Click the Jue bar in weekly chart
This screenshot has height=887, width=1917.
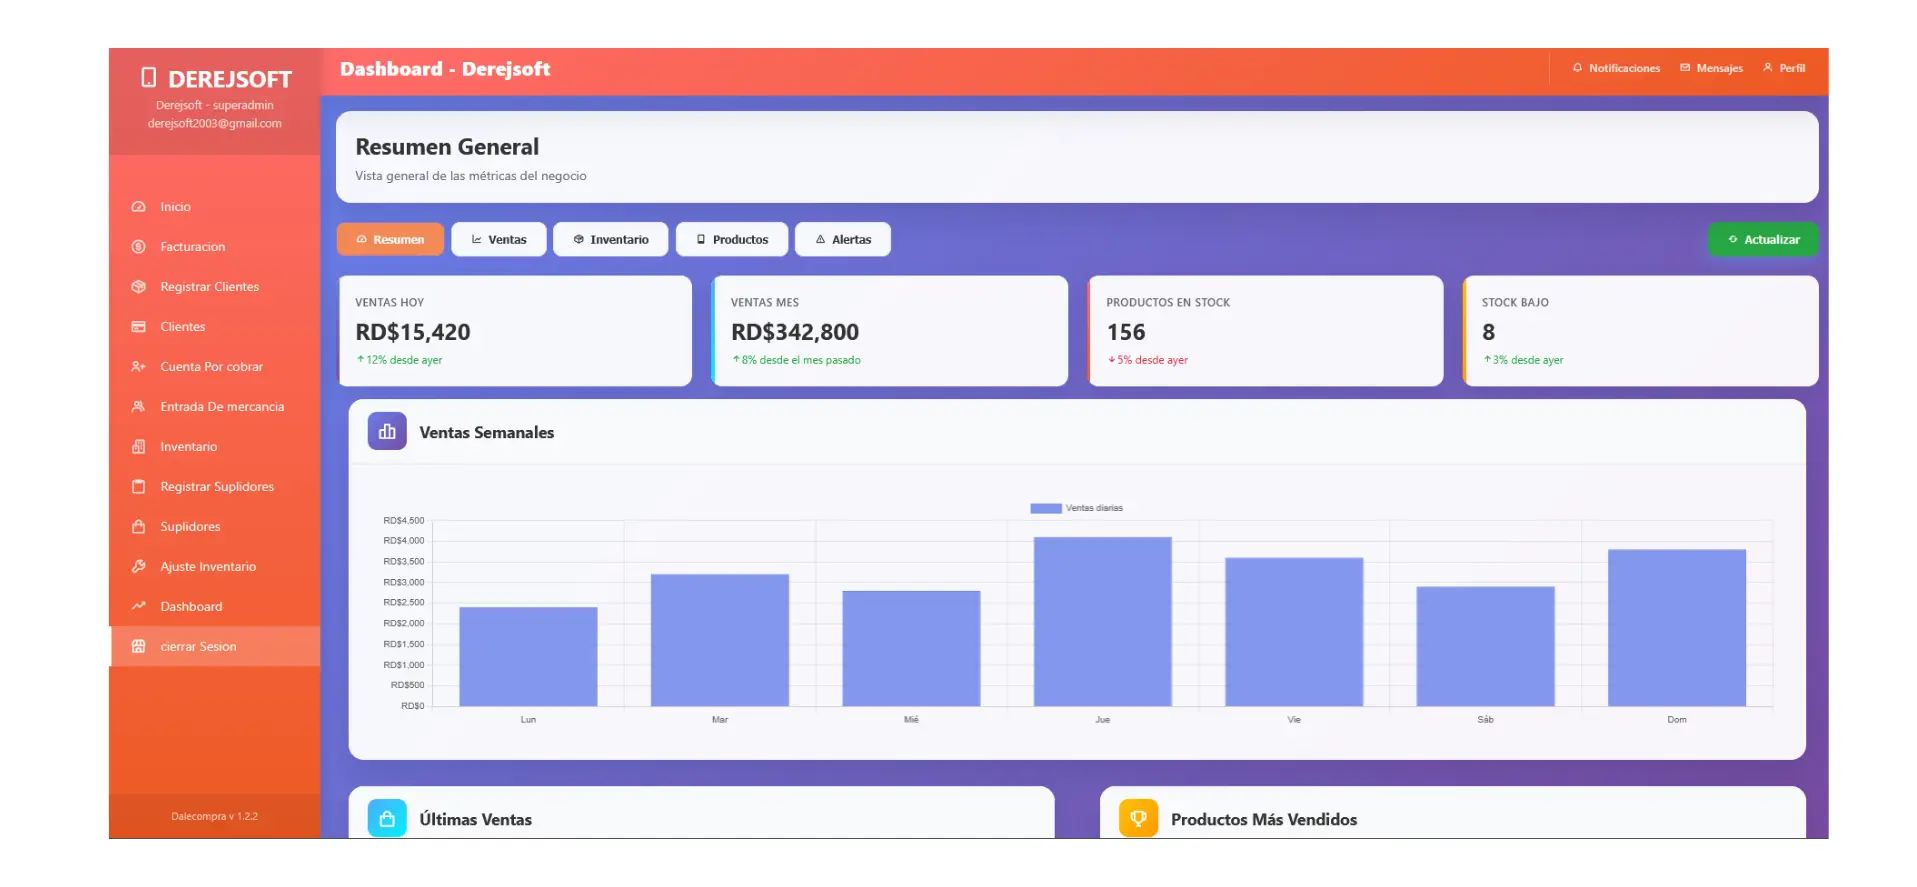click(x=1102, y=621)
